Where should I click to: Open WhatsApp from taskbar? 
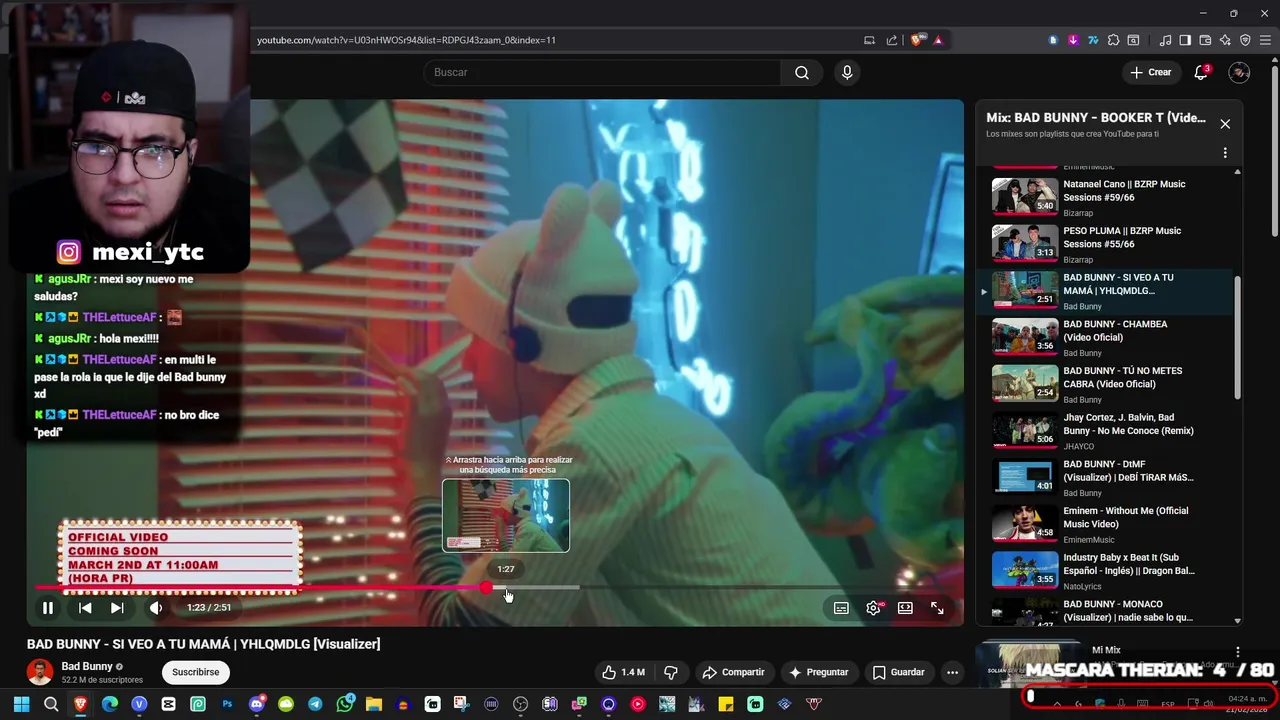[345, 704]
